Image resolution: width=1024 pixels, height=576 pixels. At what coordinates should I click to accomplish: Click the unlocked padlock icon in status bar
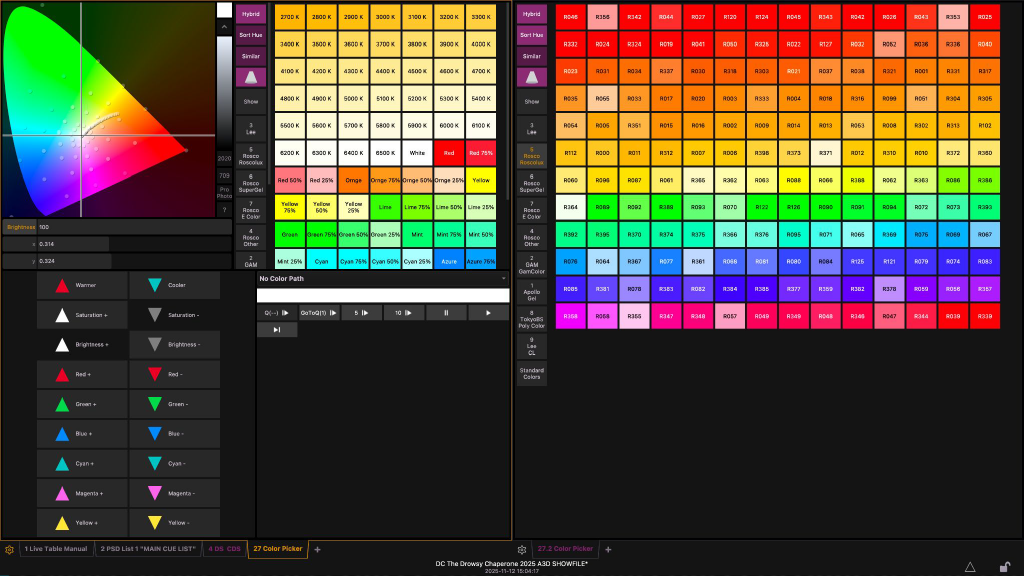click(x=1005, y=566)
